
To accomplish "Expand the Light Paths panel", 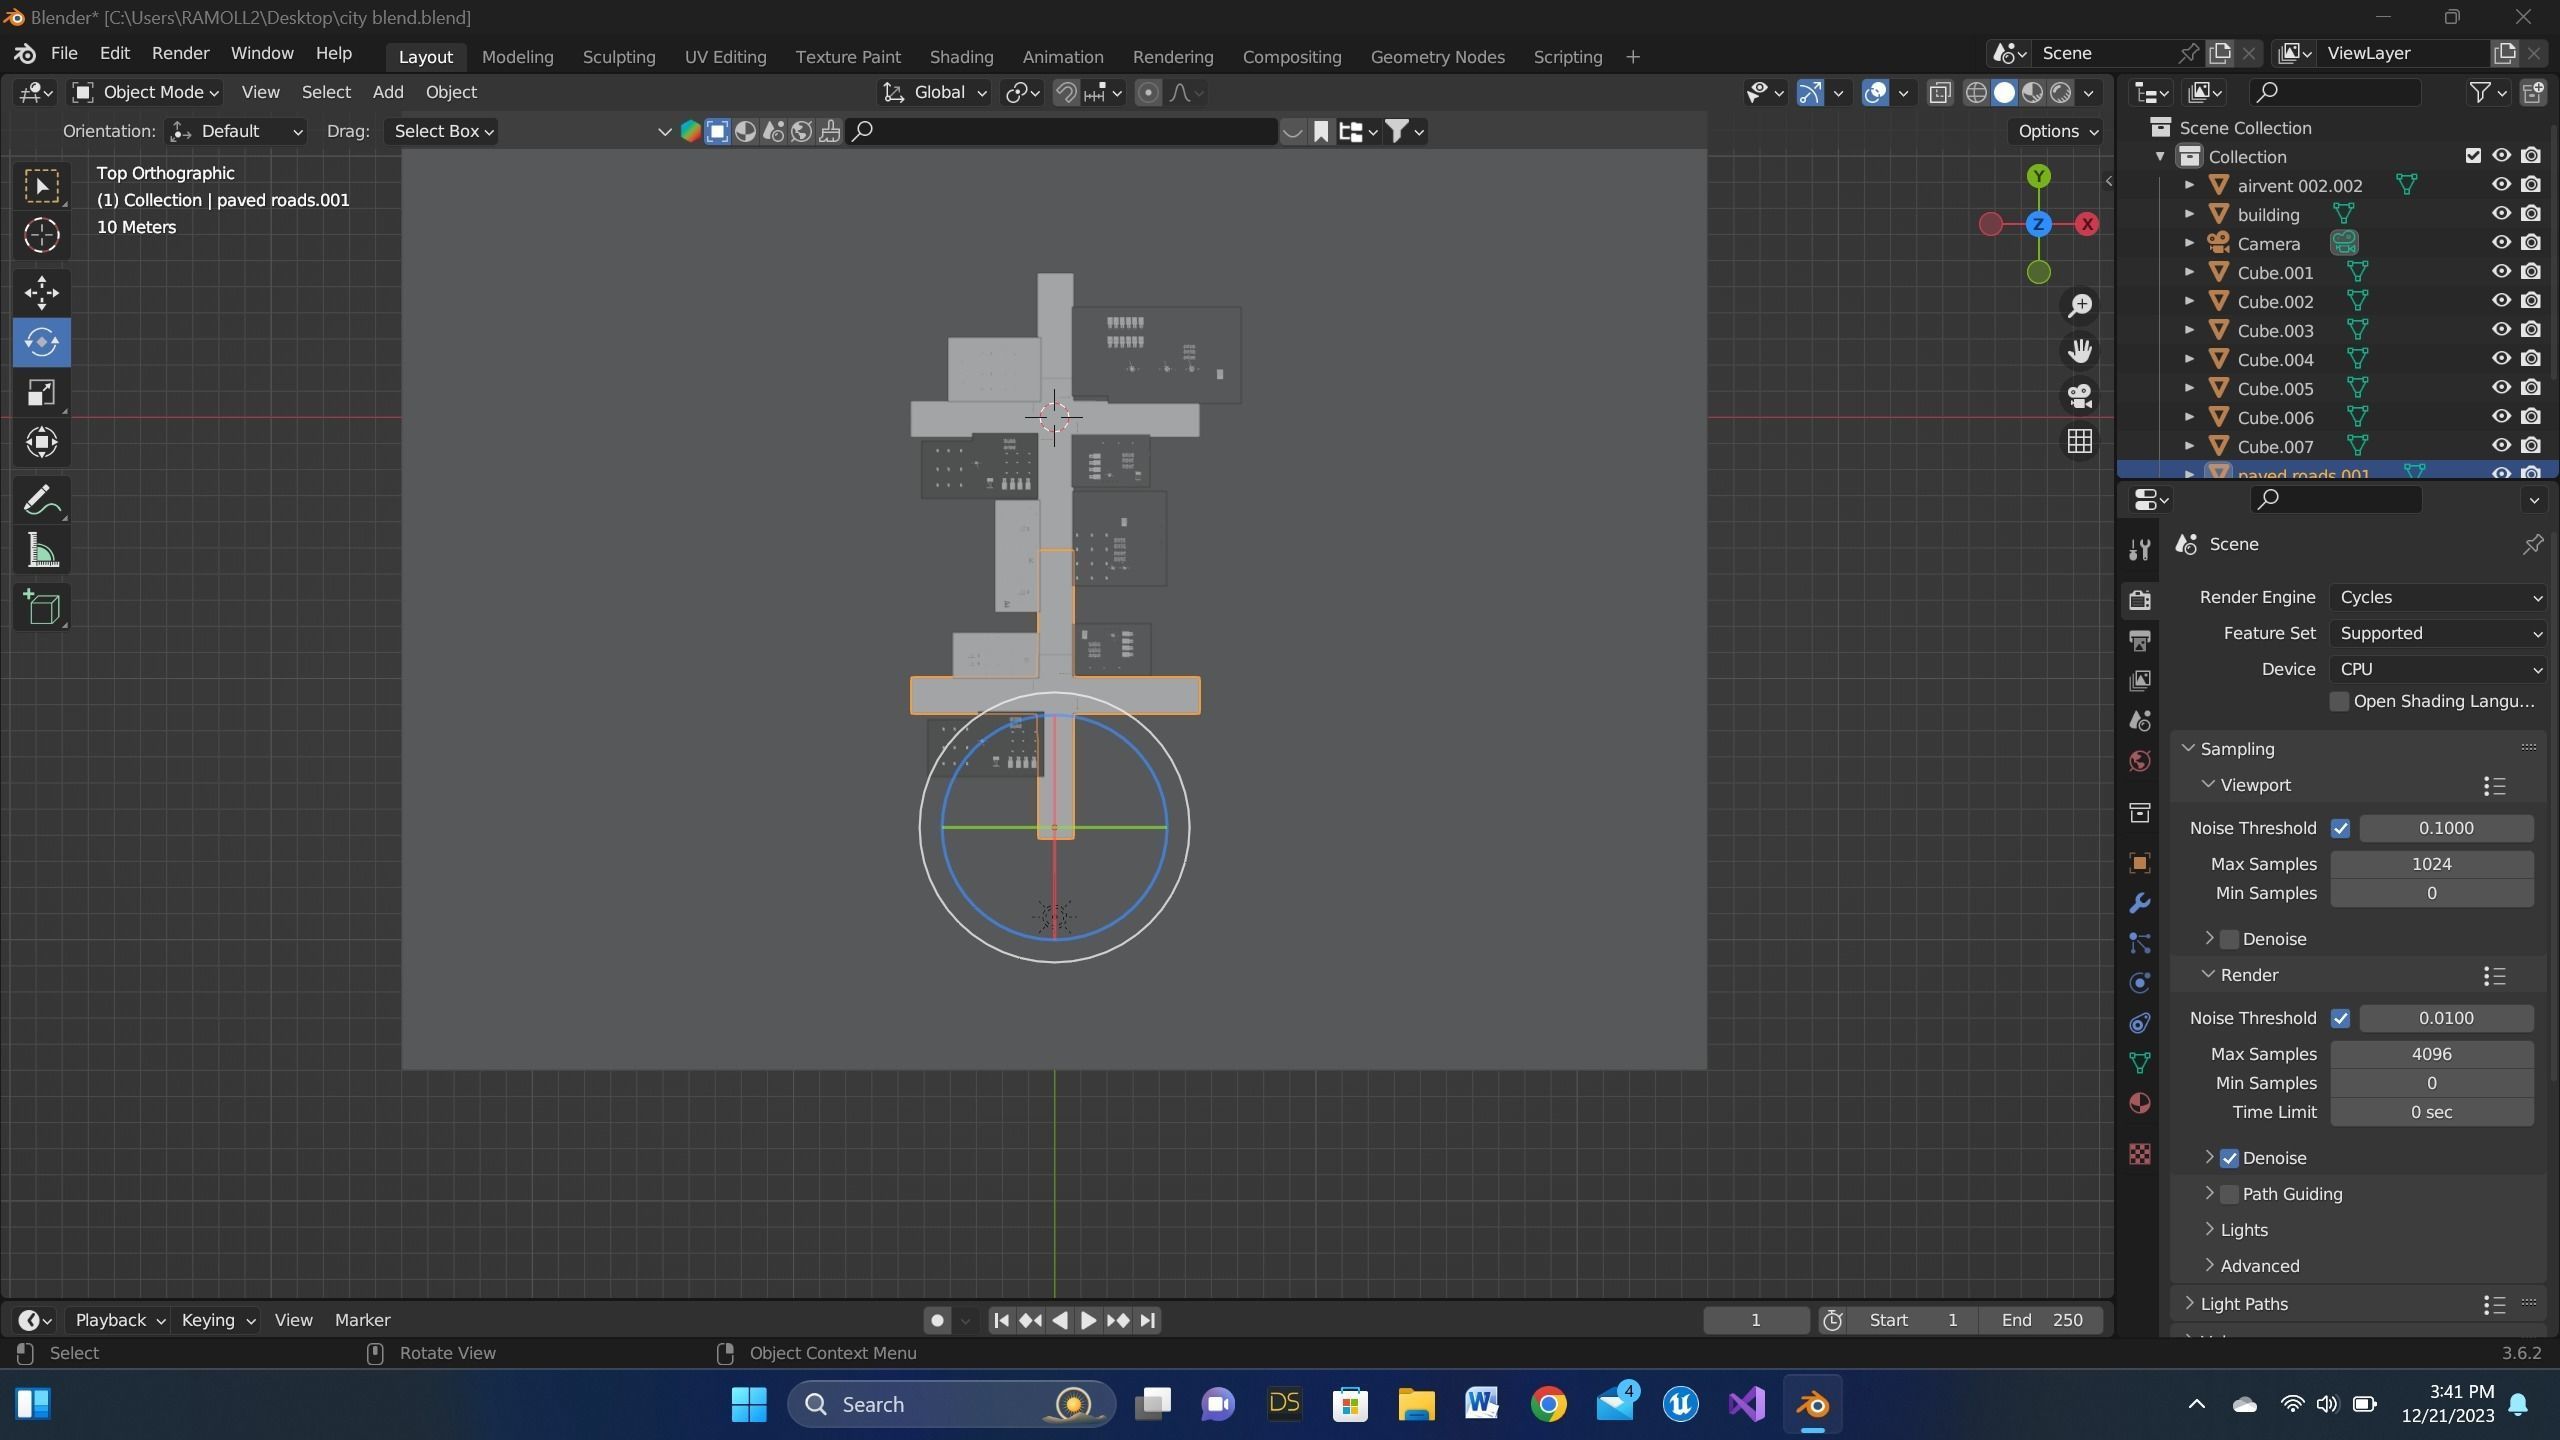I will [2243, 1304].
